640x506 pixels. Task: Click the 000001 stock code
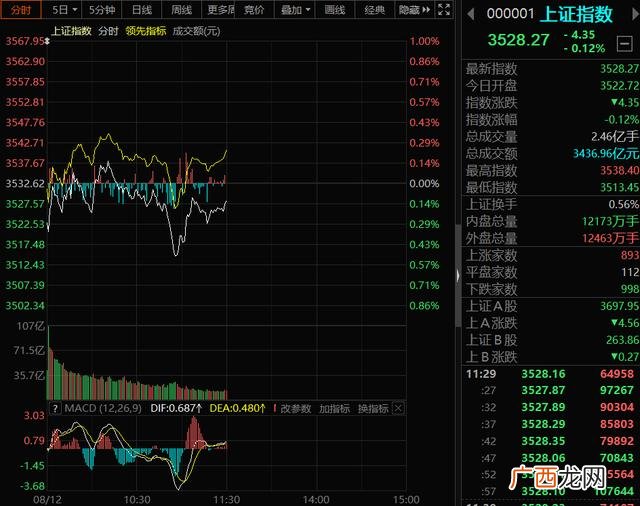[510, 14]
